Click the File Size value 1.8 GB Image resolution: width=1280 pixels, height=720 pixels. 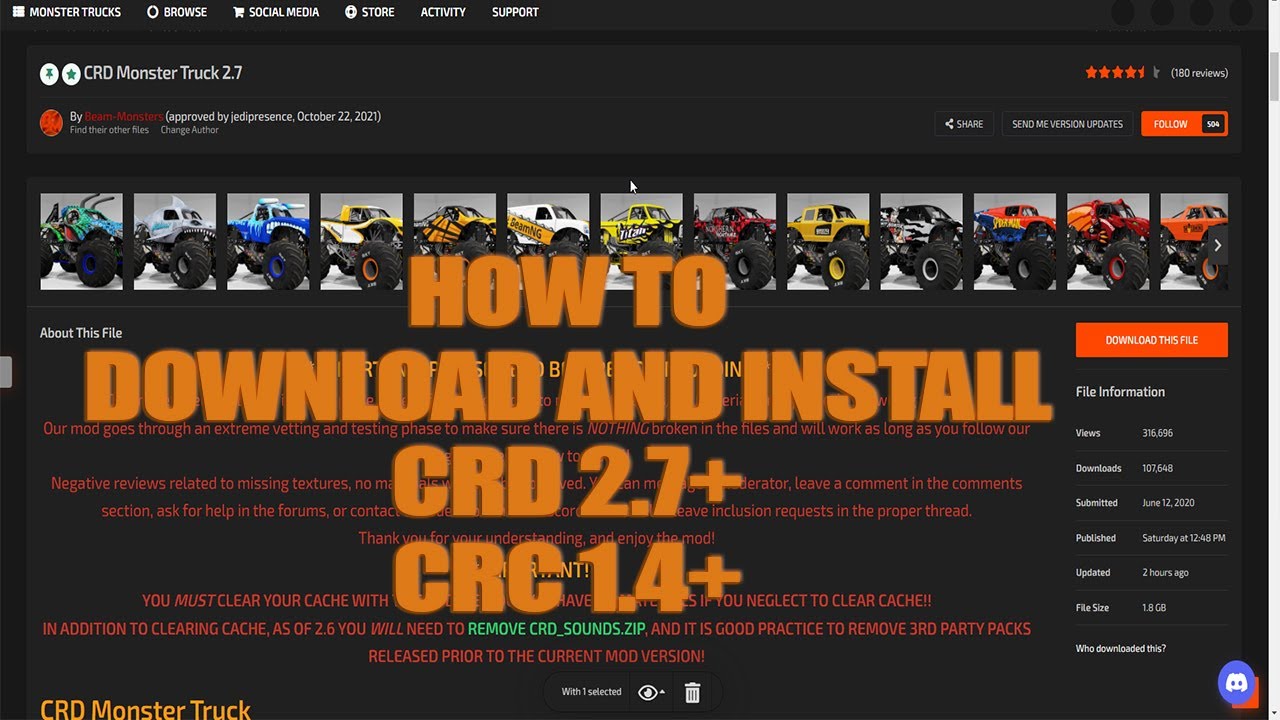click(x=1154, y=608)
